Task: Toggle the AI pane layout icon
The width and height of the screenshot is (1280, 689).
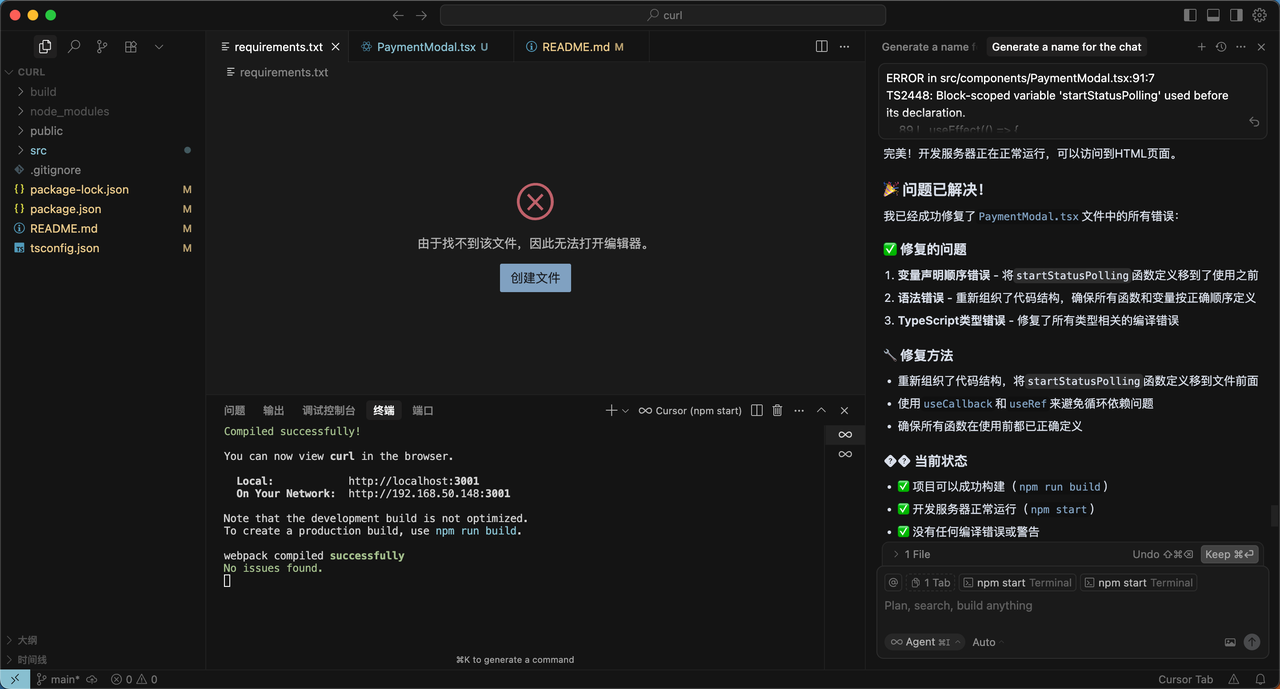Action: click(1236, 15)
